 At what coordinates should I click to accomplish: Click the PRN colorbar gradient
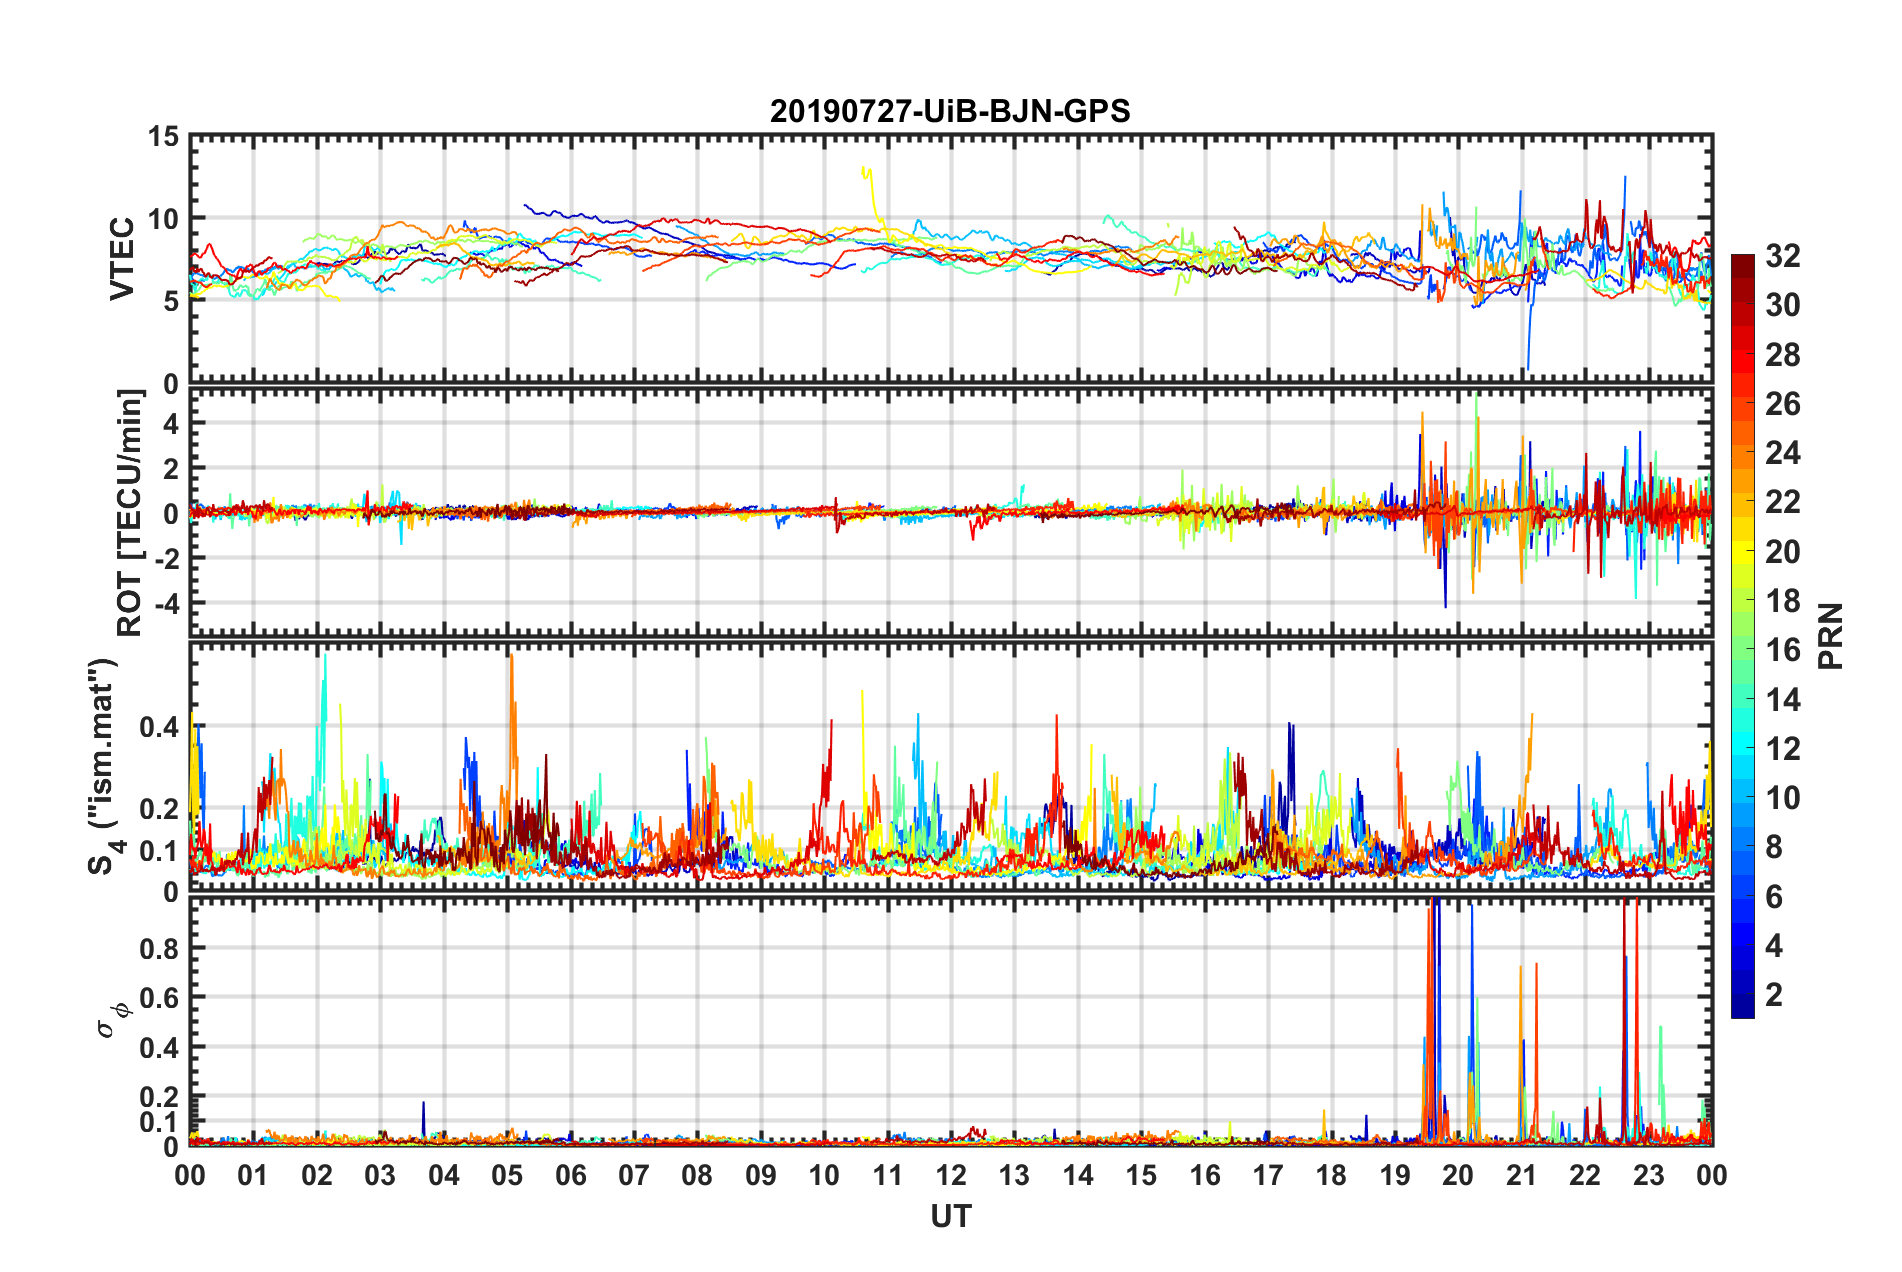pyautogui.click(x=1743, y=636)
